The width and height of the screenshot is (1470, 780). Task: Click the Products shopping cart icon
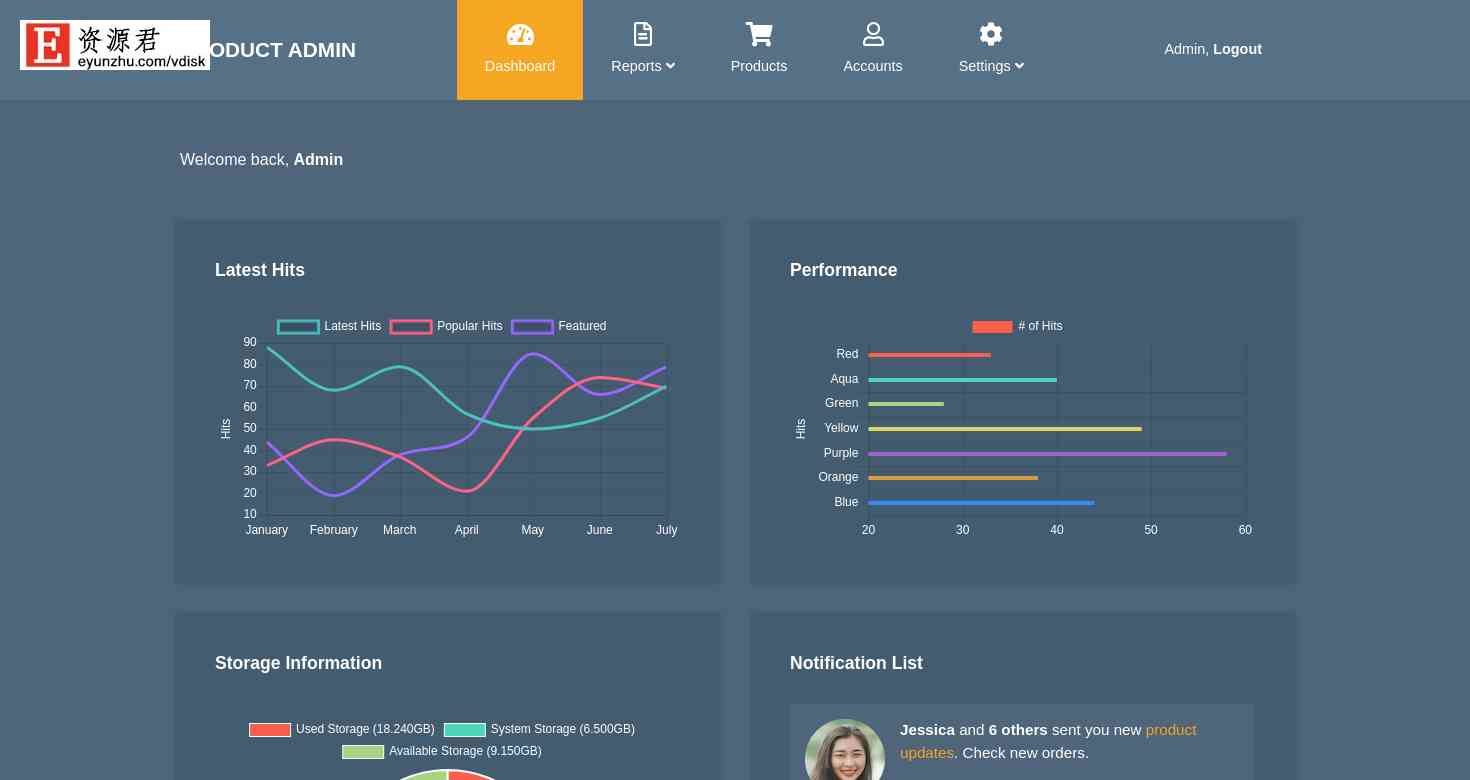point(759,35)
